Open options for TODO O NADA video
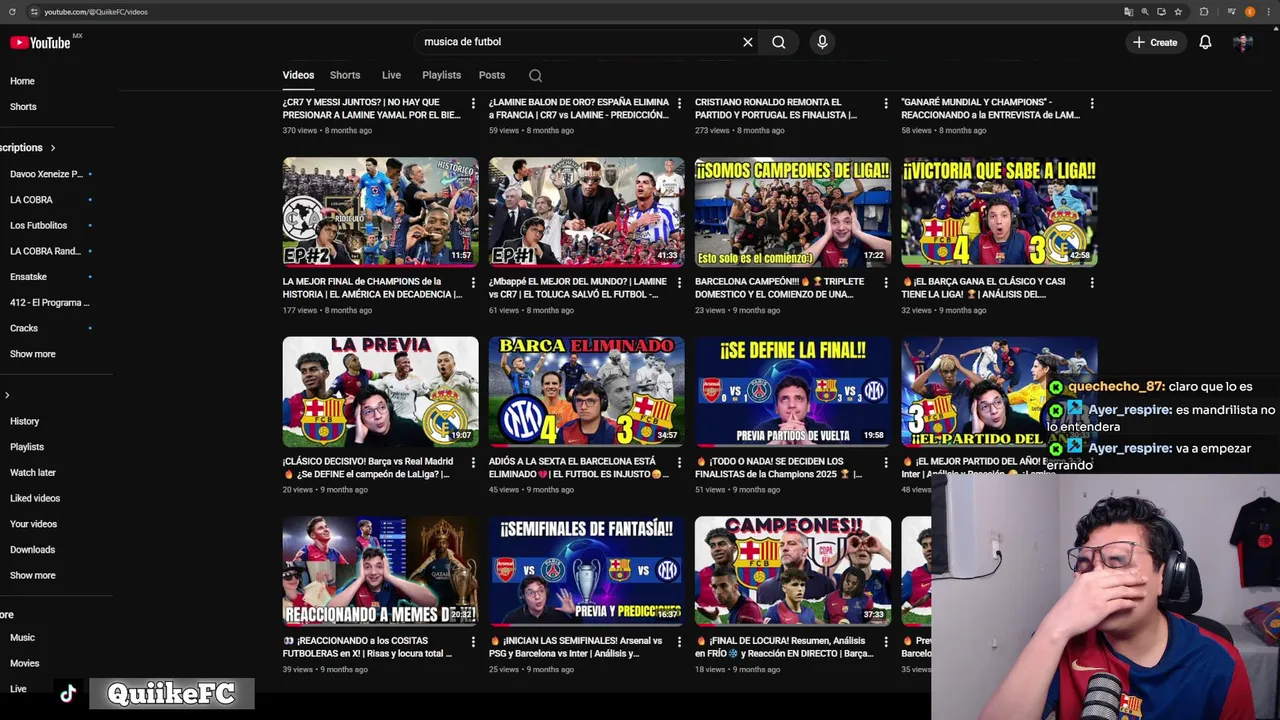The image size is (1280, 720). [x=885, y=463]
